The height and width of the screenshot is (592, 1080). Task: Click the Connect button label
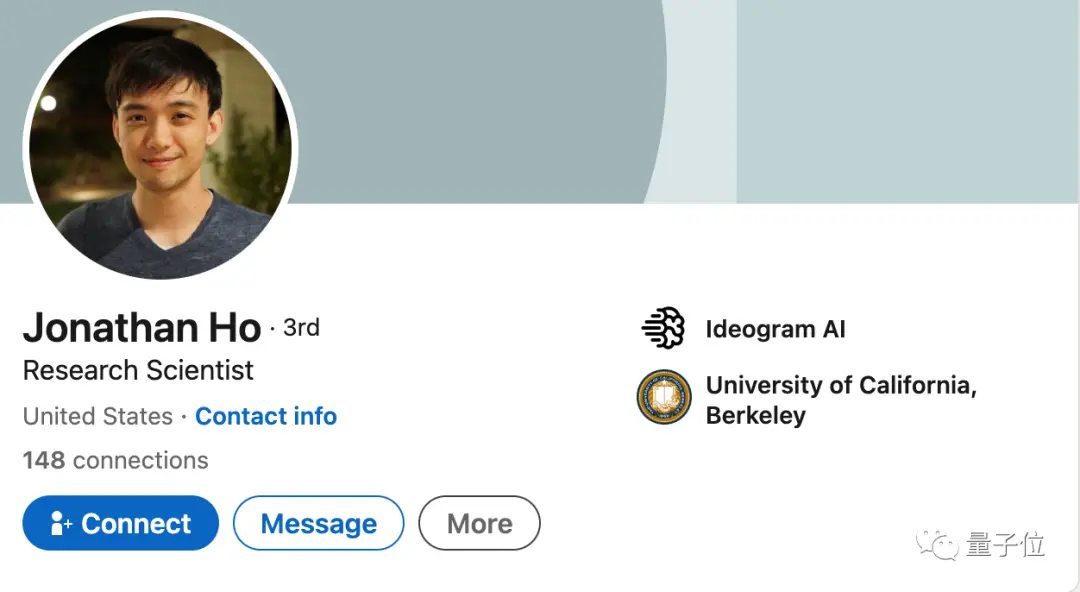(136, 524)
